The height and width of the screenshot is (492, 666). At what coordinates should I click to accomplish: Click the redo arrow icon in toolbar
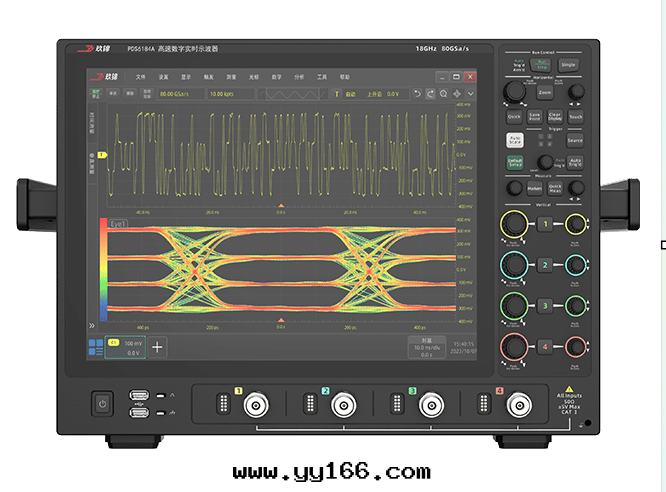[x=429, y=94]
